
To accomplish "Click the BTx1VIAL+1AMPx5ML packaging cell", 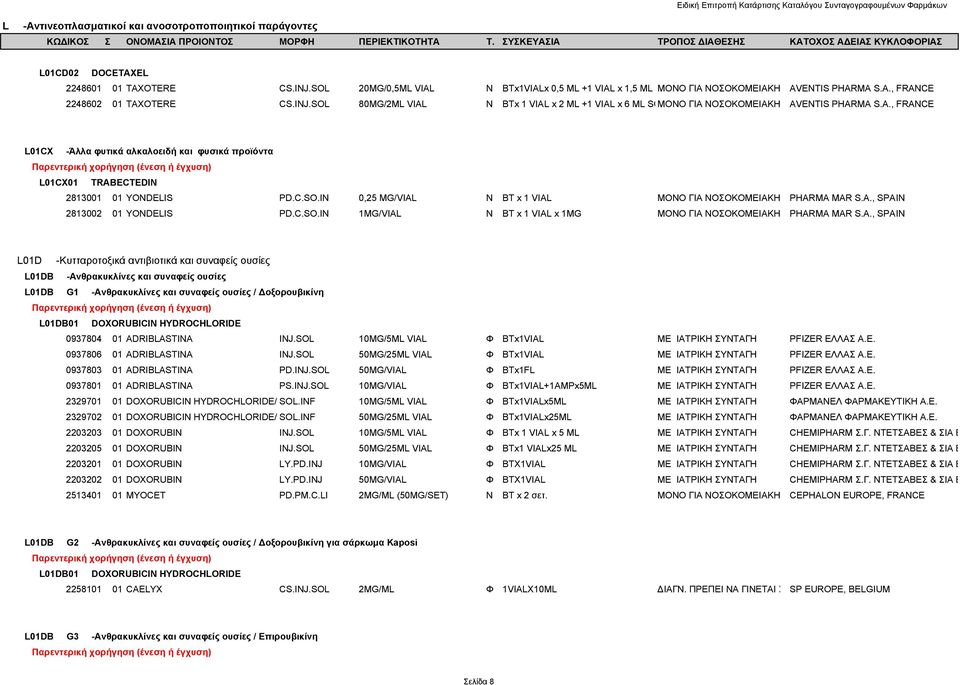I will coord(549,386).
